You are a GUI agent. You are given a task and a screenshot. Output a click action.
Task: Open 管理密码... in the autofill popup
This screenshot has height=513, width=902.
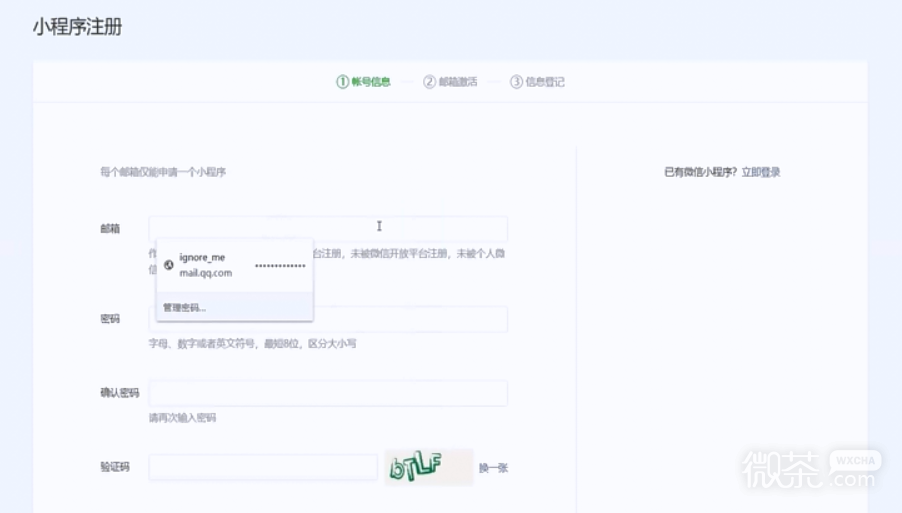click(185, 308)
